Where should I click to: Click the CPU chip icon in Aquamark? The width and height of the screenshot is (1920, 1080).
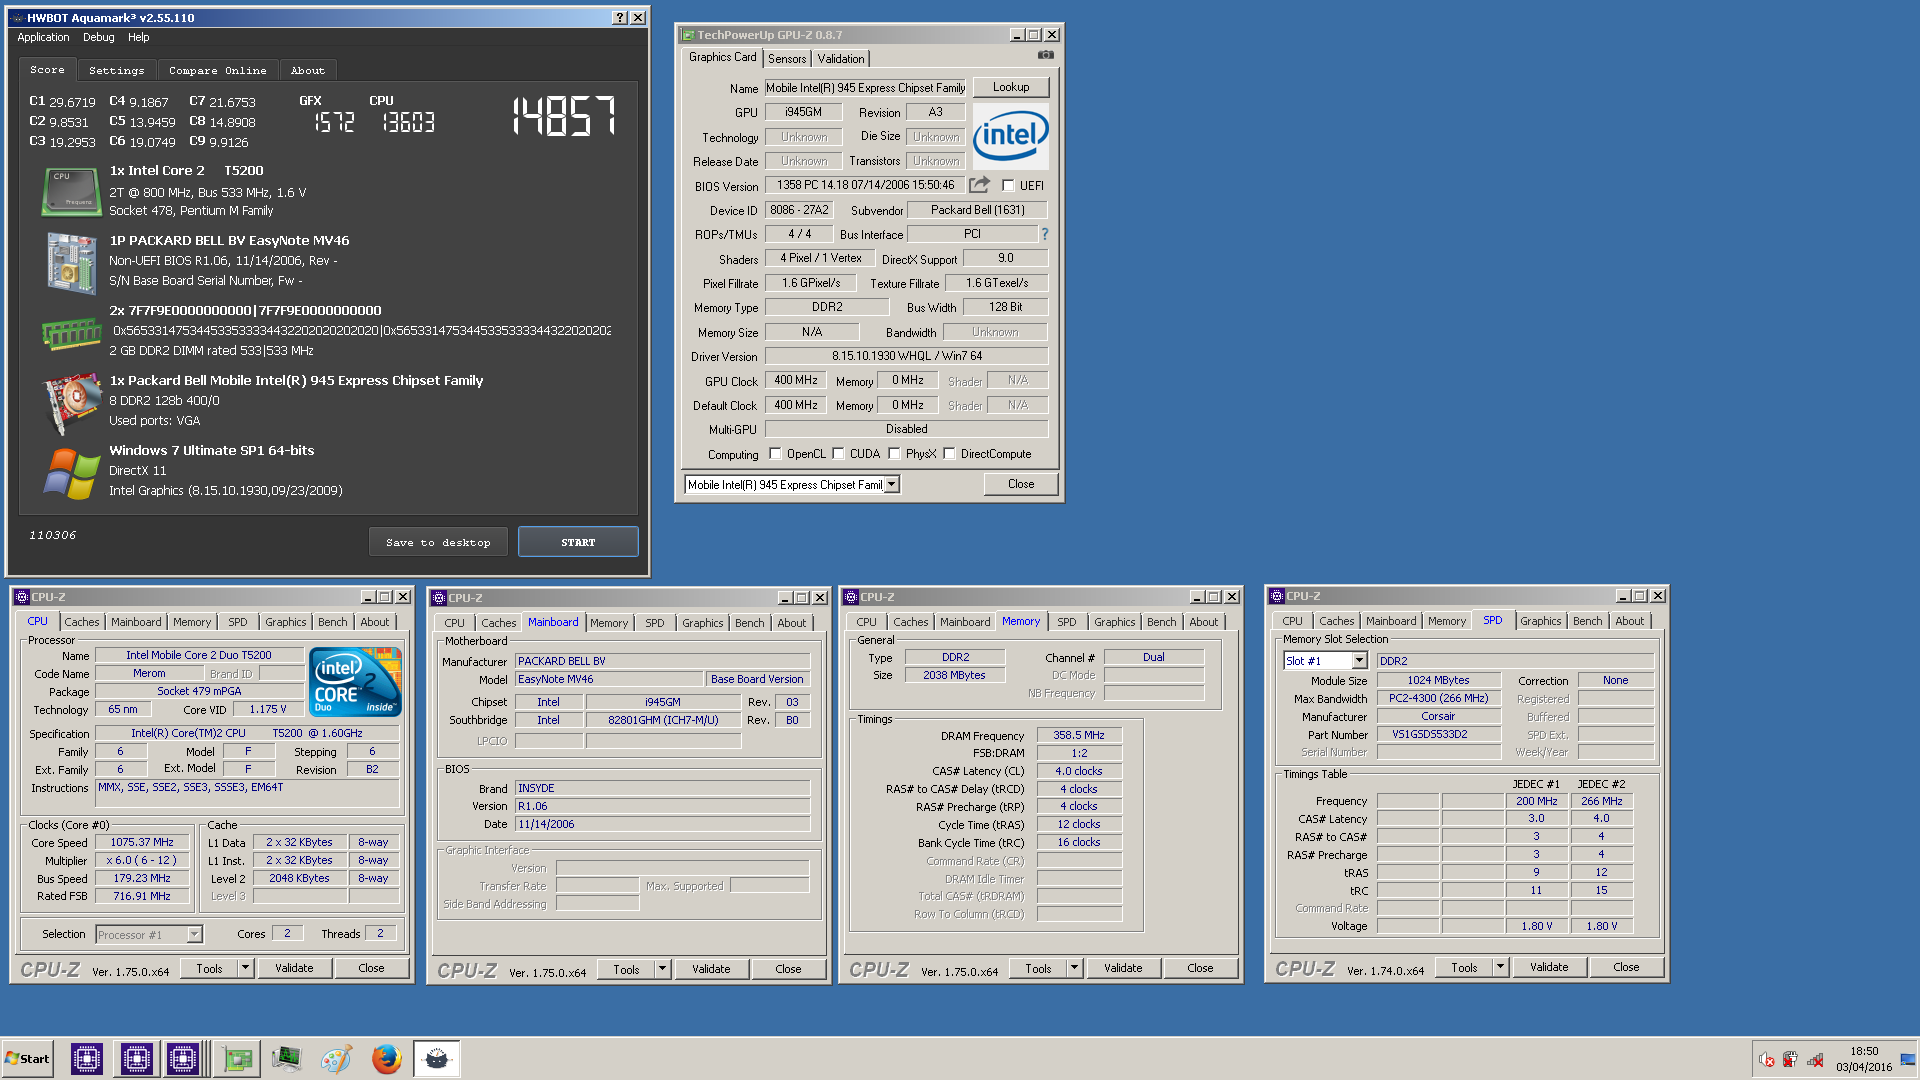[71, 191]
